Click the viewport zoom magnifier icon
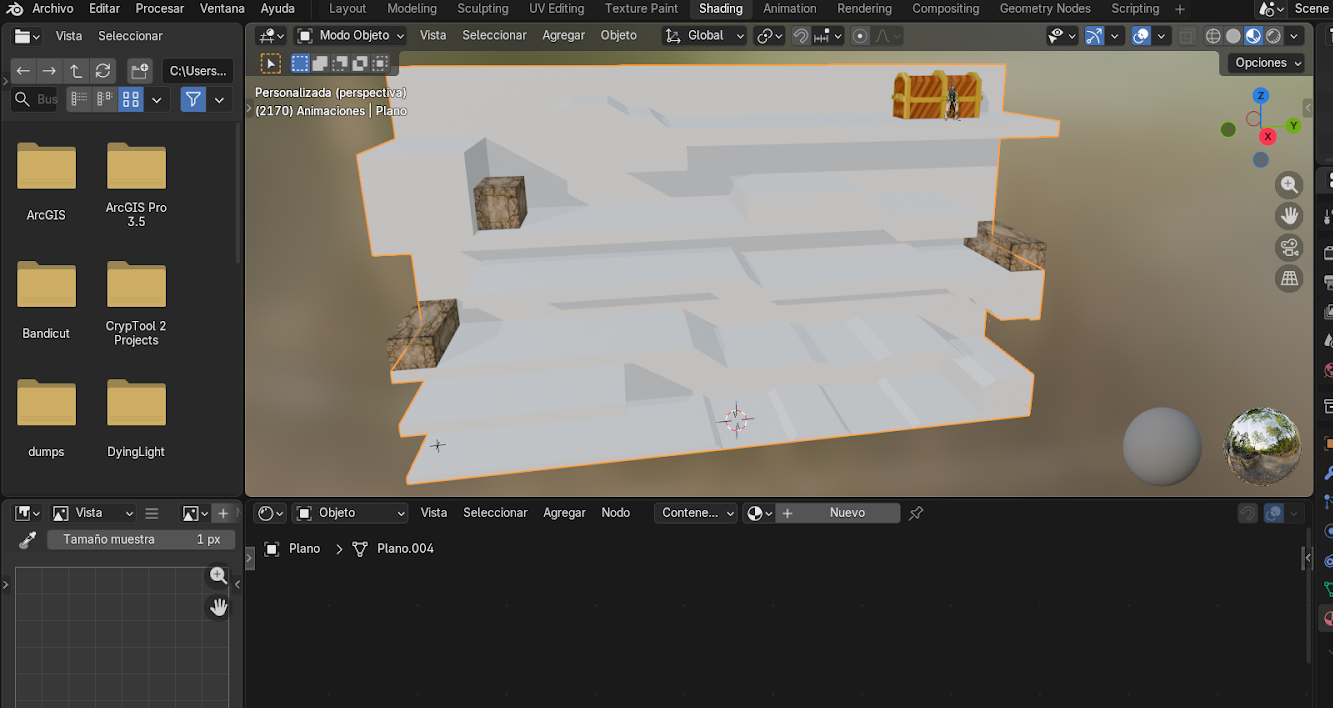This screenshot has height=708, width=1333. click(1289, 185)
